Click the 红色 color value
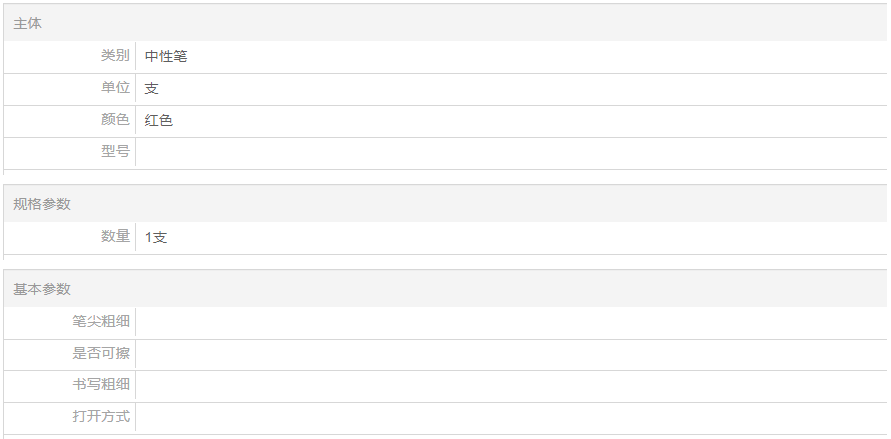 click(159, 120)
